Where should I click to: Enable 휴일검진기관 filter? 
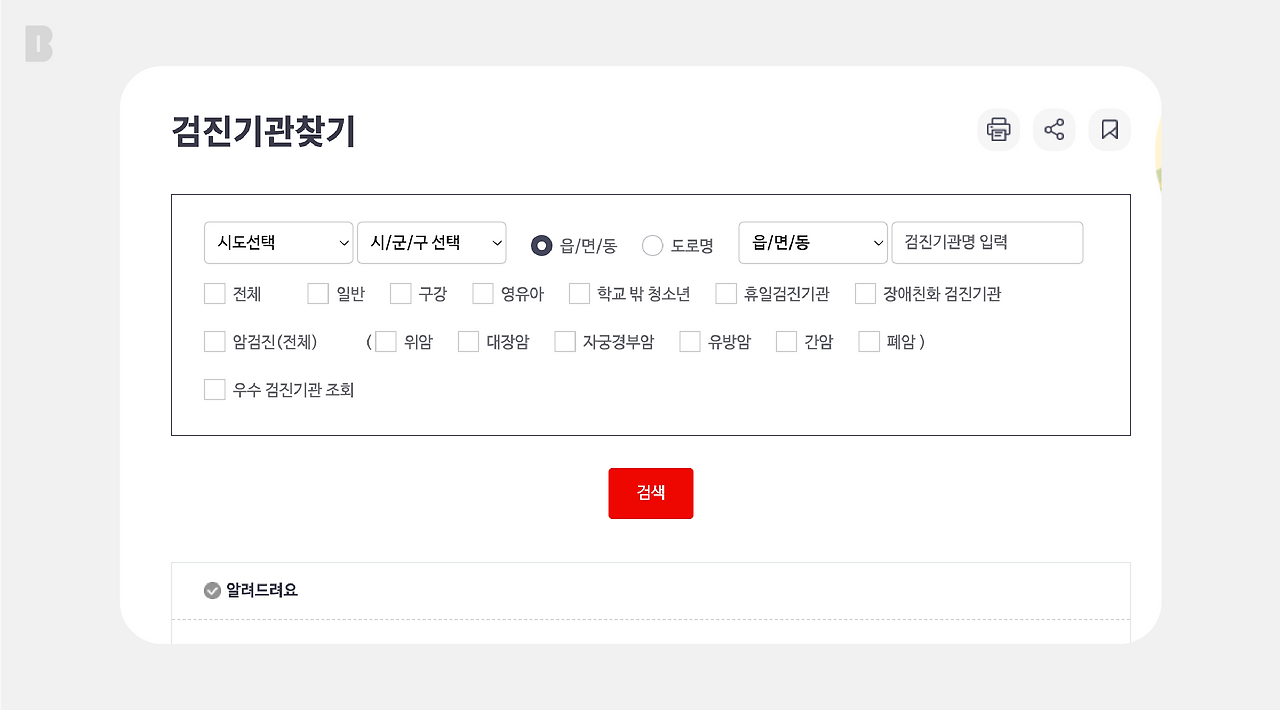click(x=725, y=293)
